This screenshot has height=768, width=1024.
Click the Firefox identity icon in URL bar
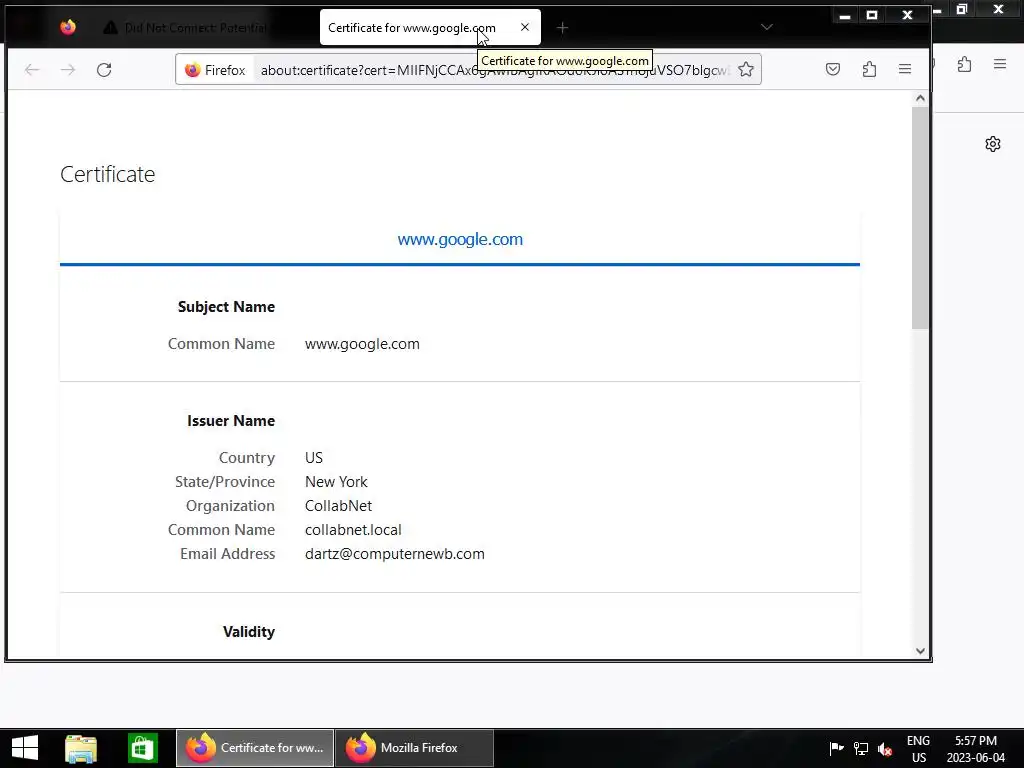[215, 70]
